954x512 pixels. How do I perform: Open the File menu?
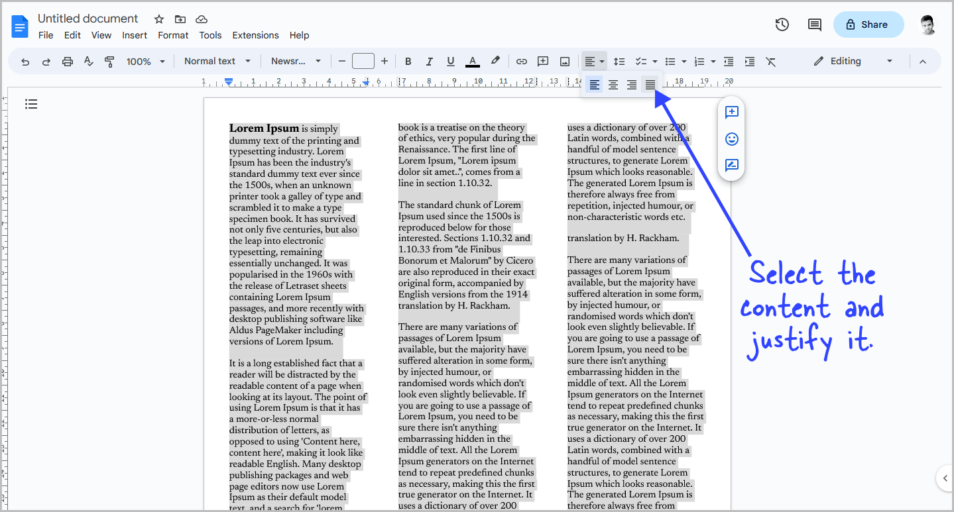coord(46,35)
